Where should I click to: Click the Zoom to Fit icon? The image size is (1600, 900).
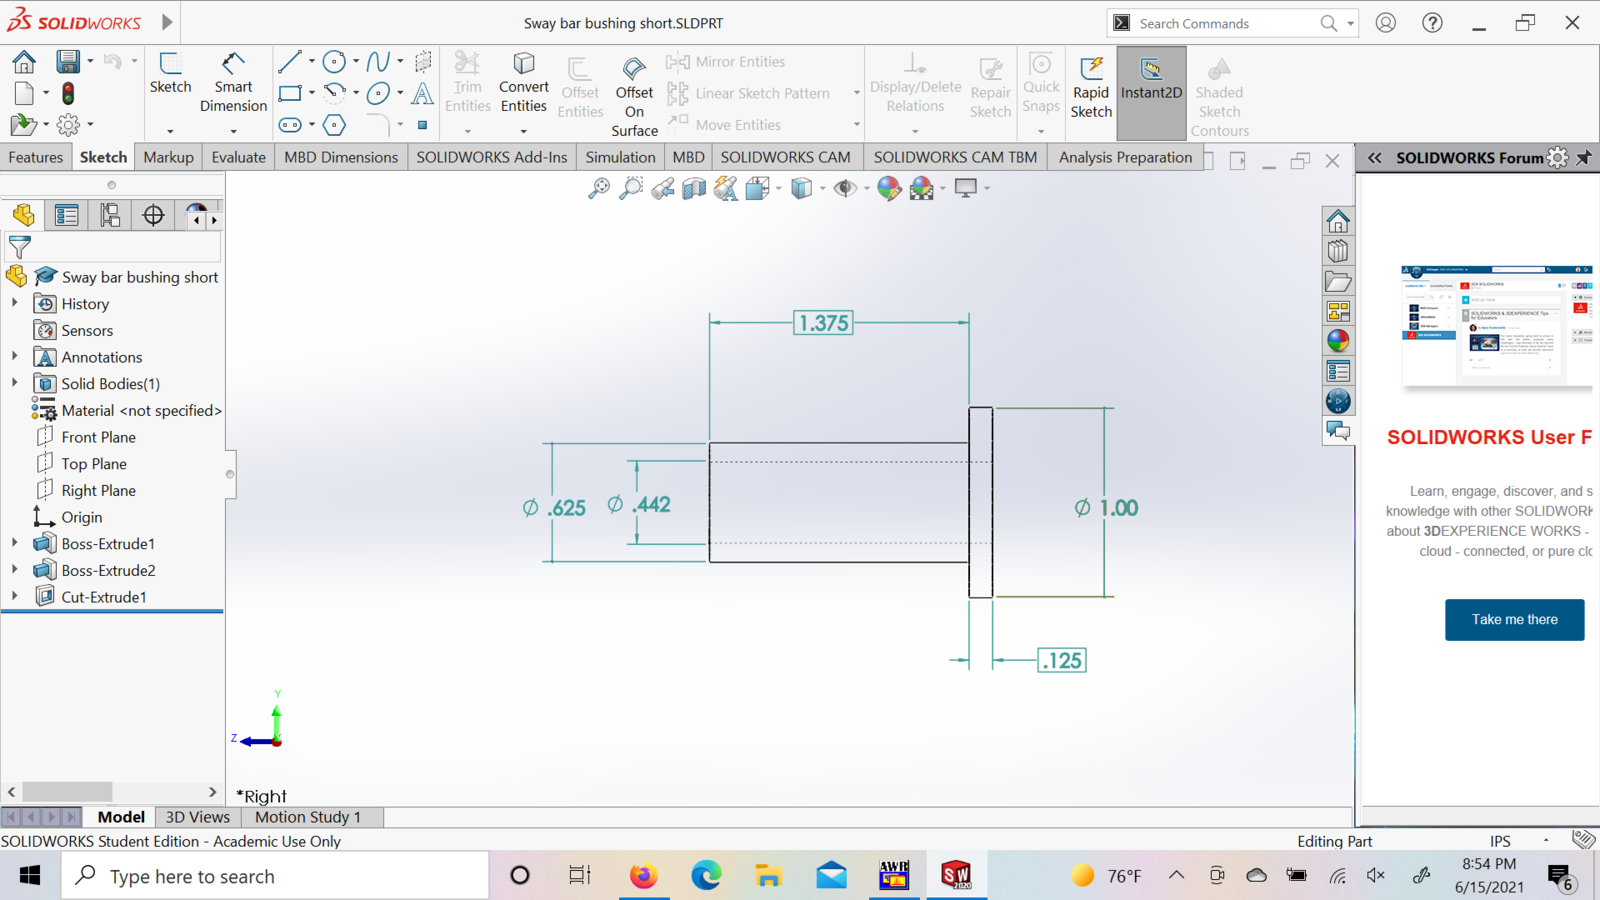[598, 188]
